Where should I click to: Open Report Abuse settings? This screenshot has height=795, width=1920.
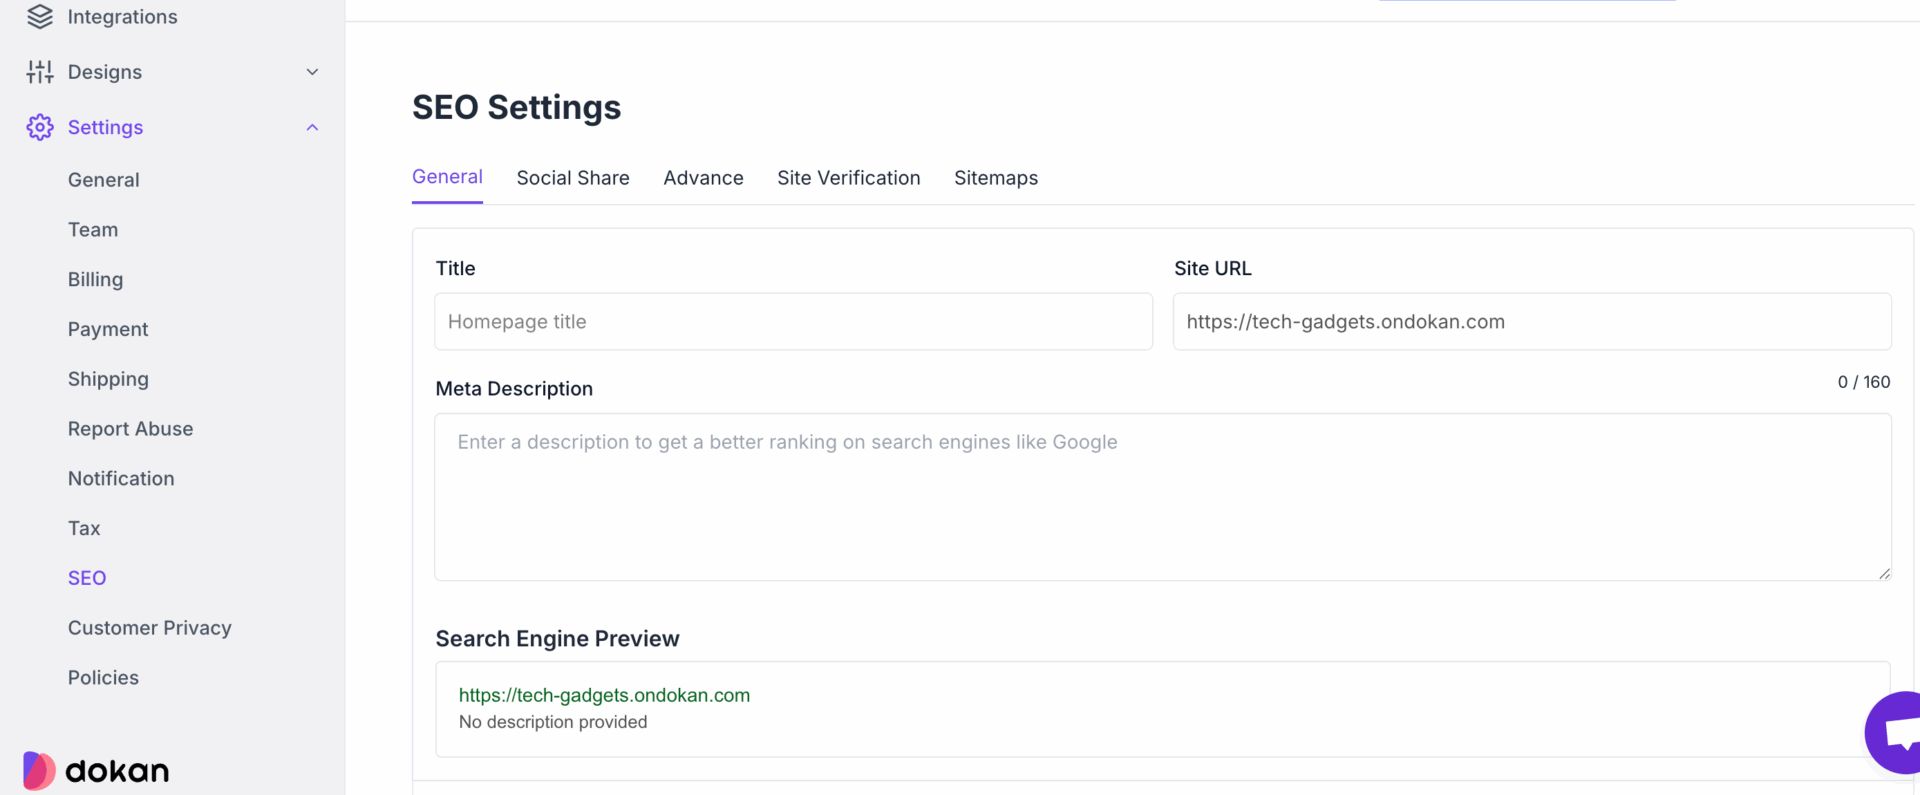coord(131,429)
